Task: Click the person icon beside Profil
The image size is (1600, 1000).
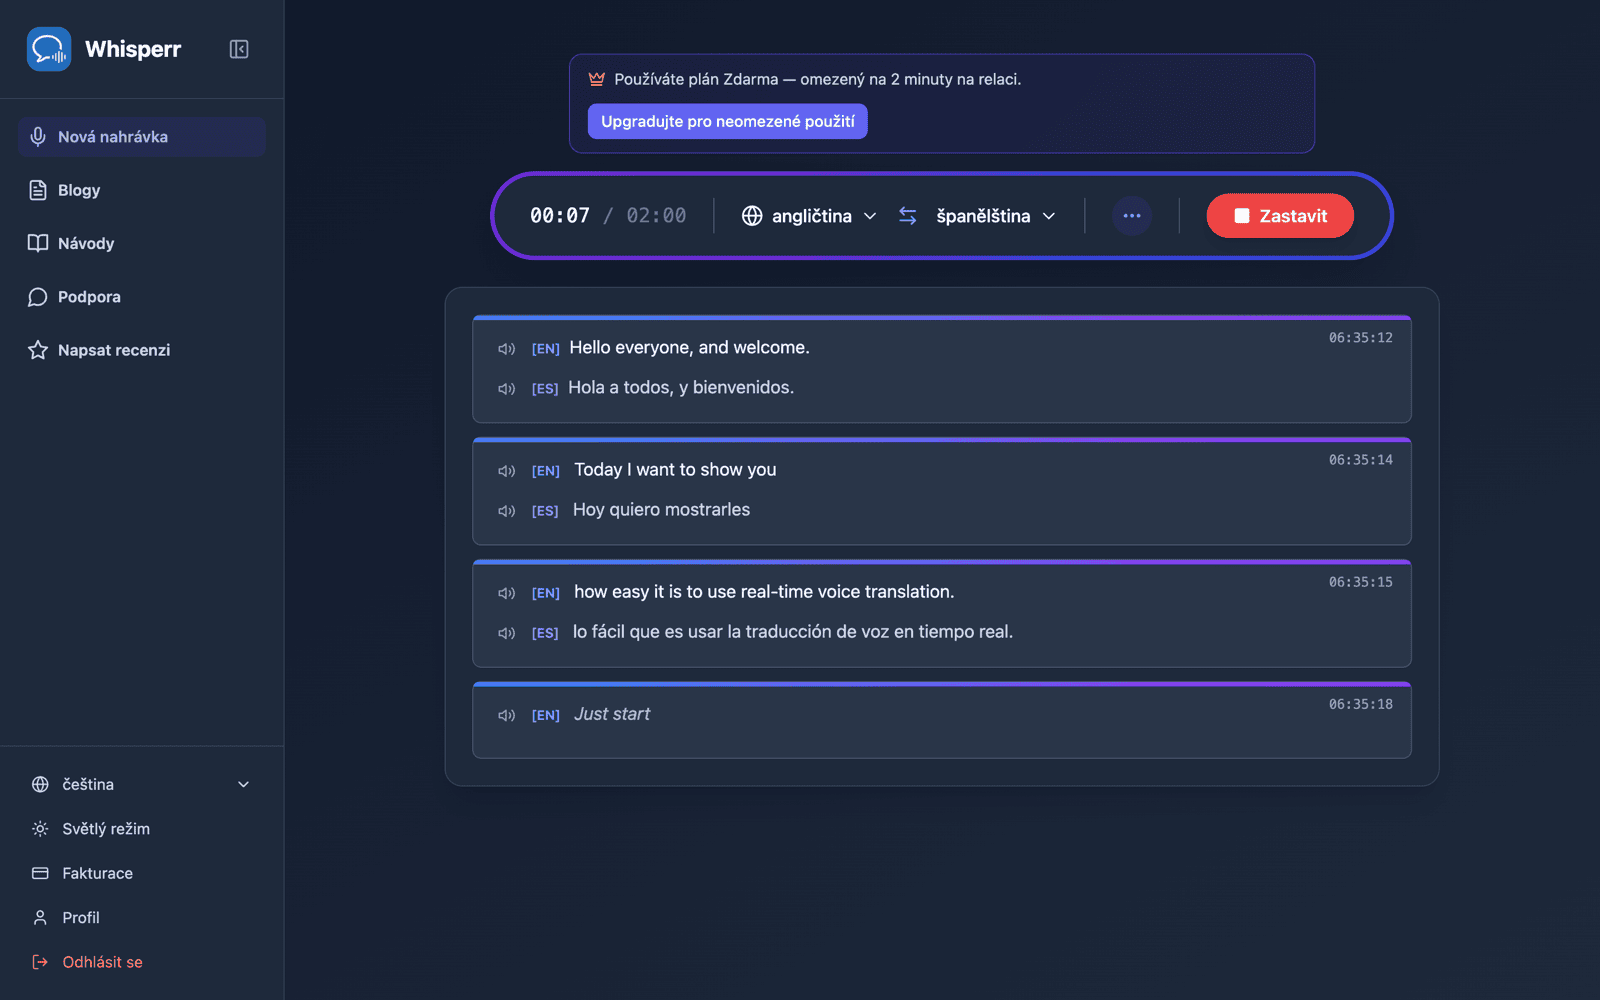Action: (x=40, y=917)
